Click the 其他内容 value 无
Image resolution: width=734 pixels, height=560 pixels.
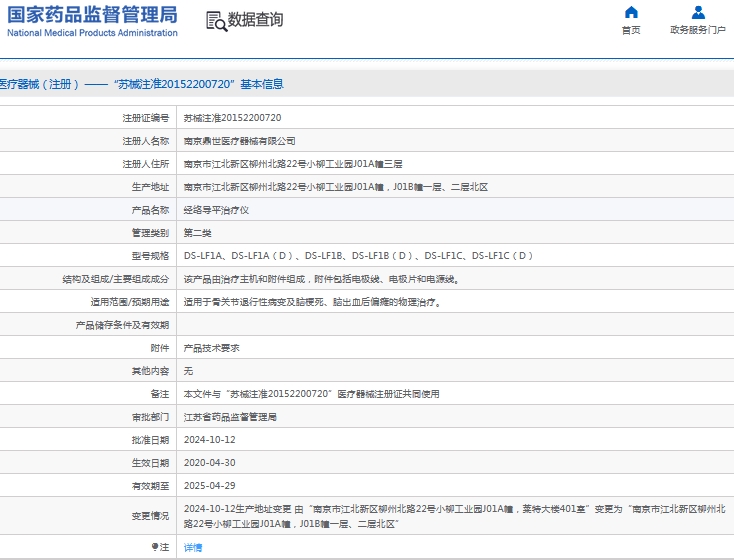[x=188, y=371]
